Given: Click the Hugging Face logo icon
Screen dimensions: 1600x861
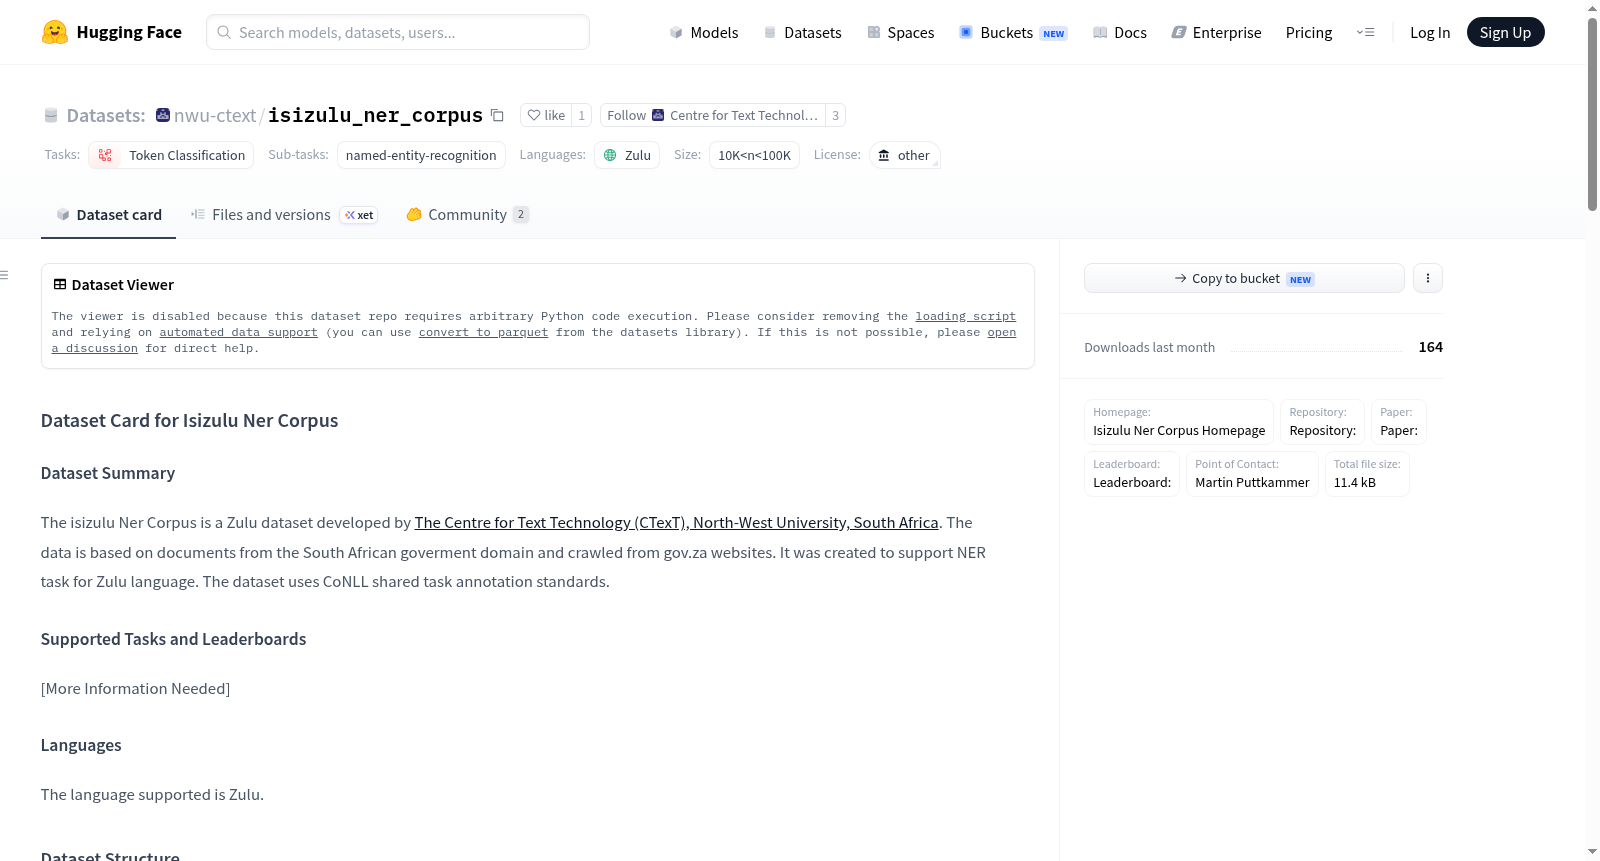Looking at the screenshot, I should click(54, 32).
